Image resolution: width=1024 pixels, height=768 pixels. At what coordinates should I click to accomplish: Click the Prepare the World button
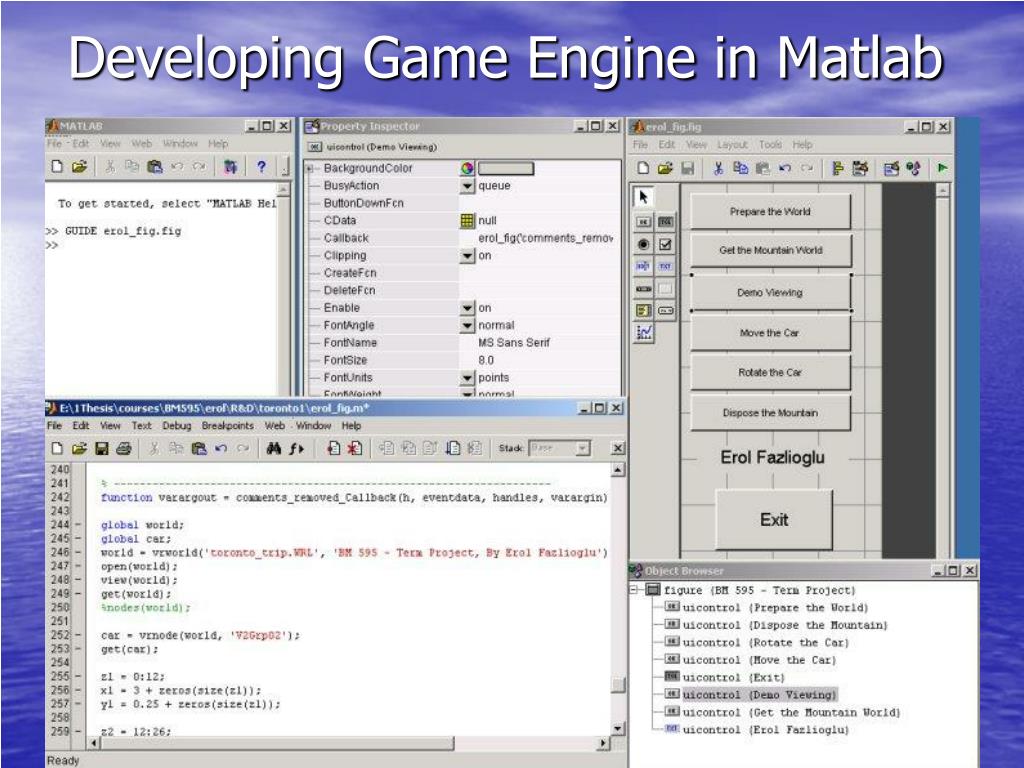(771, 212)
